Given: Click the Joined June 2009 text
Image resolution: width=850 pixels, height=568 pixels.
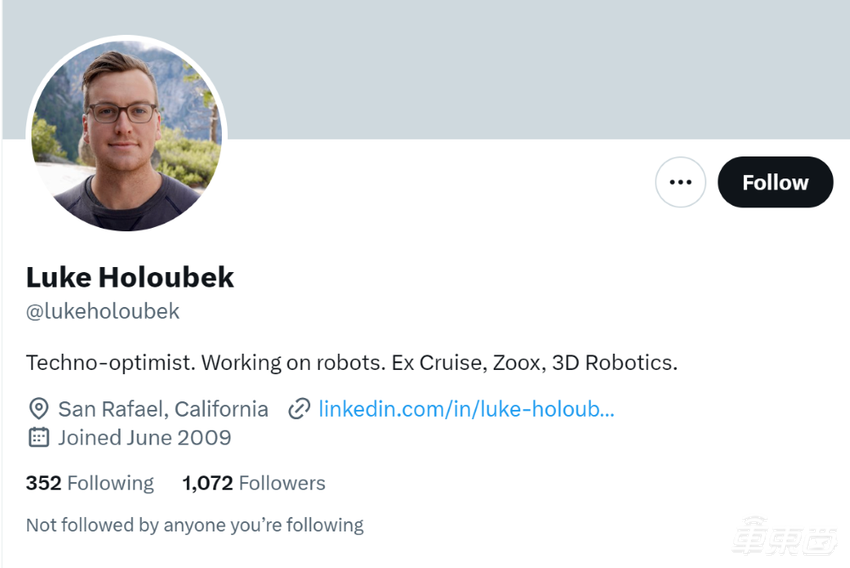Looking at the screenshot, I should point(145,437).
